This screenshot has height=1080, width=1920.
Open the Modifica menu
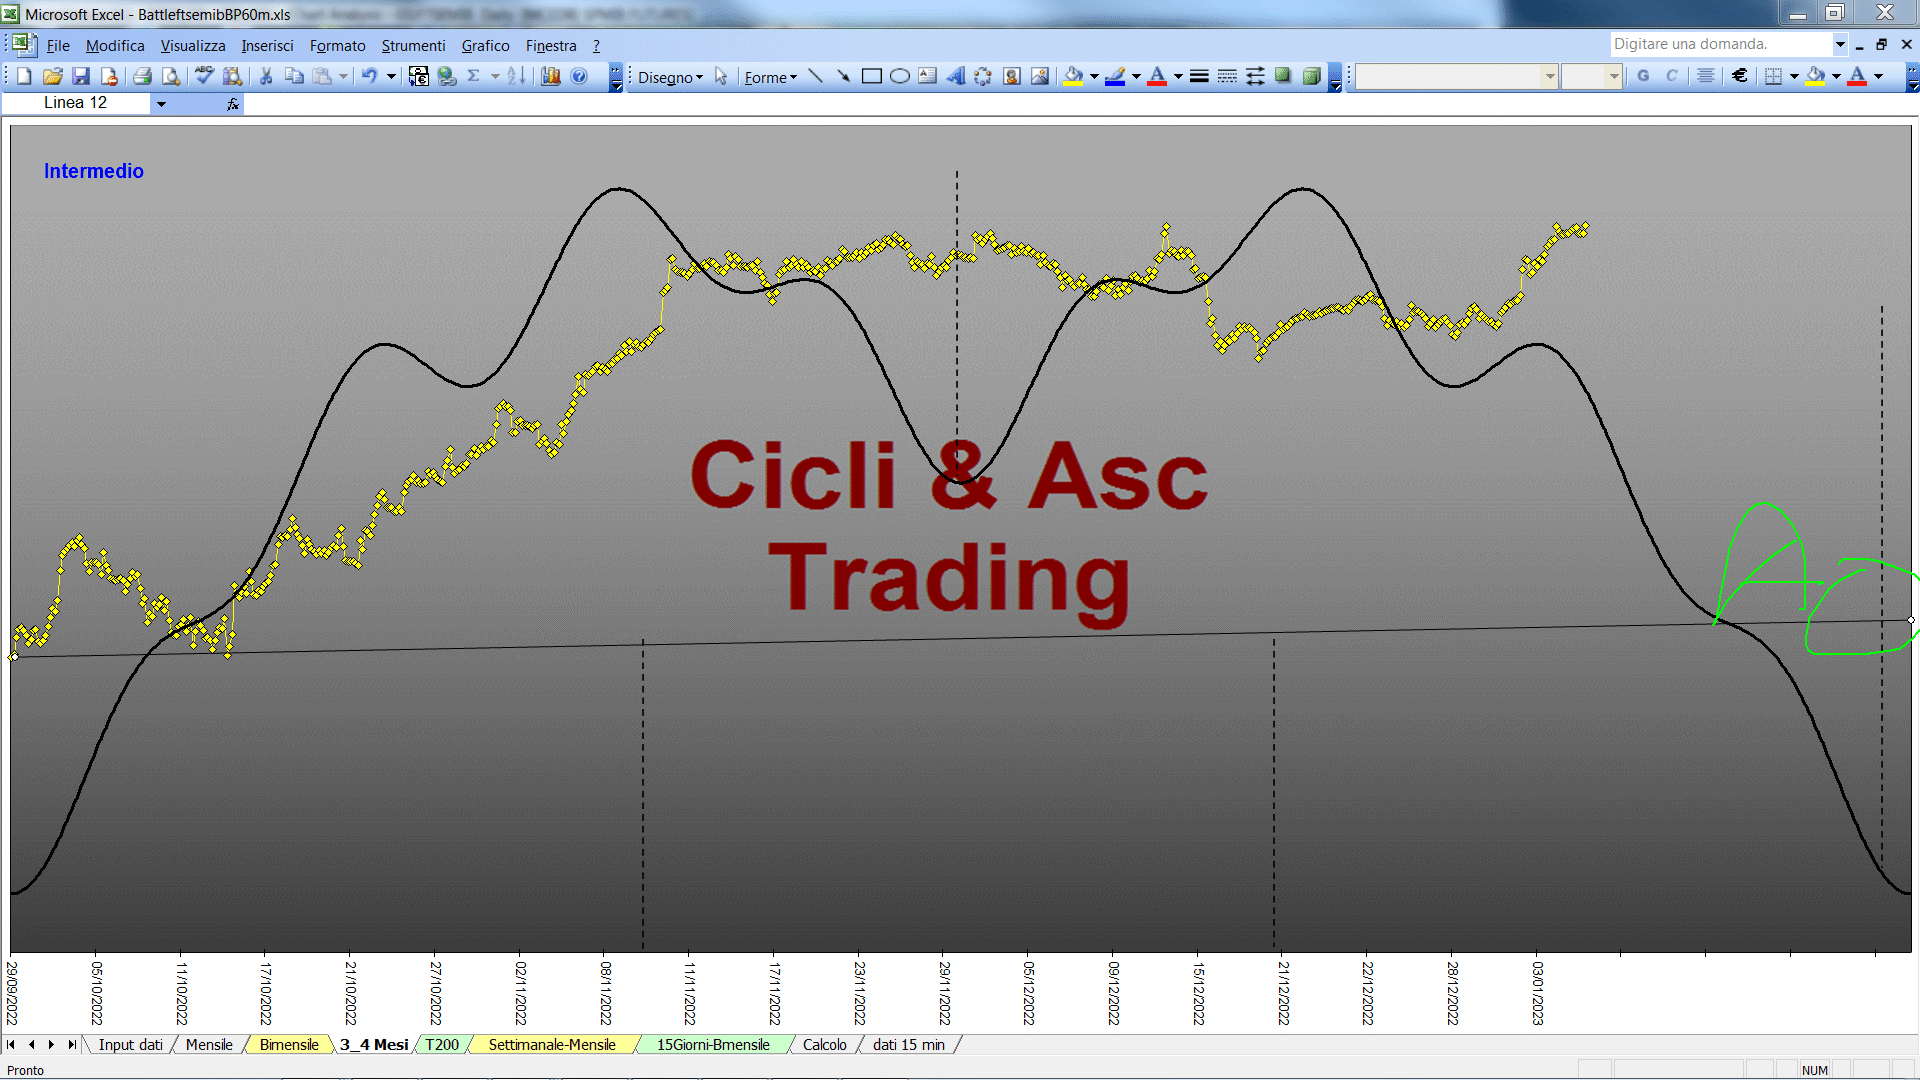tap(115, 45)
